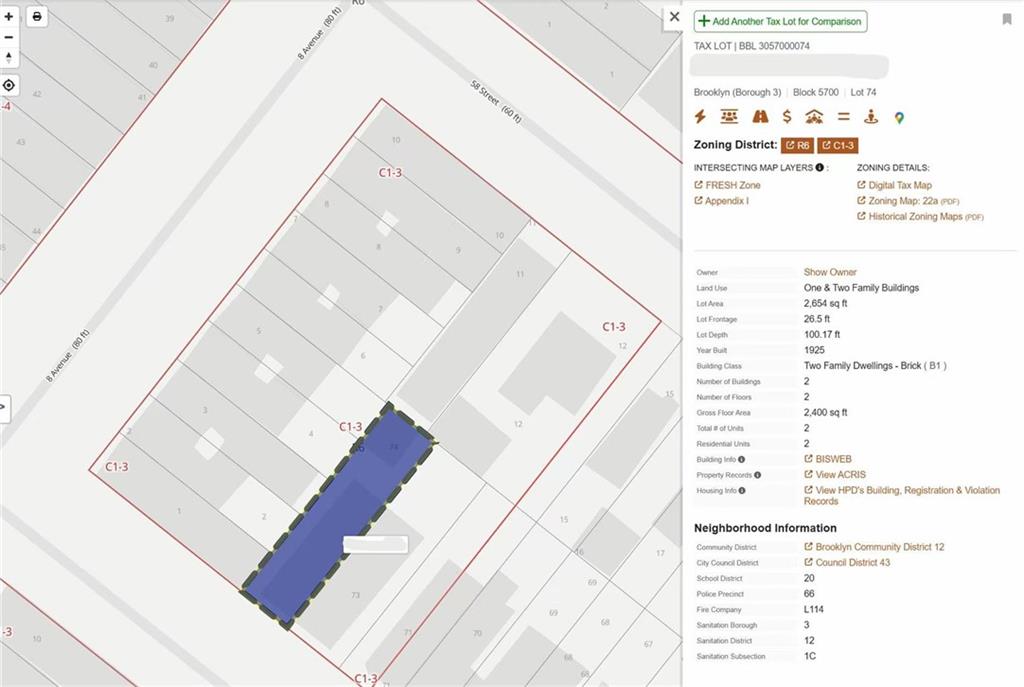Open the R6 zoning district link
Image resolution: width=1024 pixels, height=687 pixels.
(797, 146)
